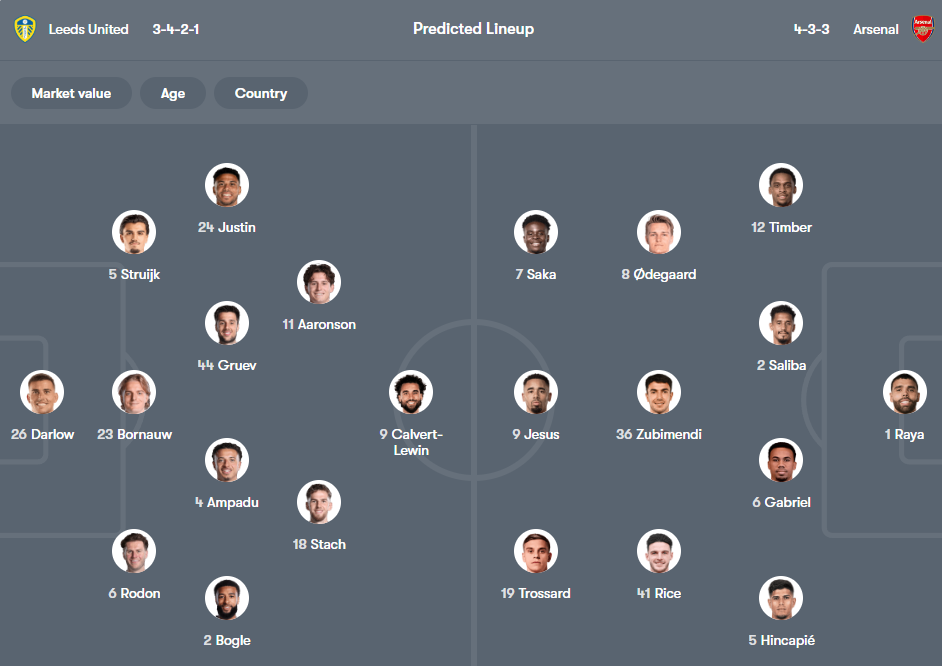Viewport: 942px width, 666px height.
Task: Open the Arsenal 4-3-3 formation selector
Action: [x=812, y=29]
